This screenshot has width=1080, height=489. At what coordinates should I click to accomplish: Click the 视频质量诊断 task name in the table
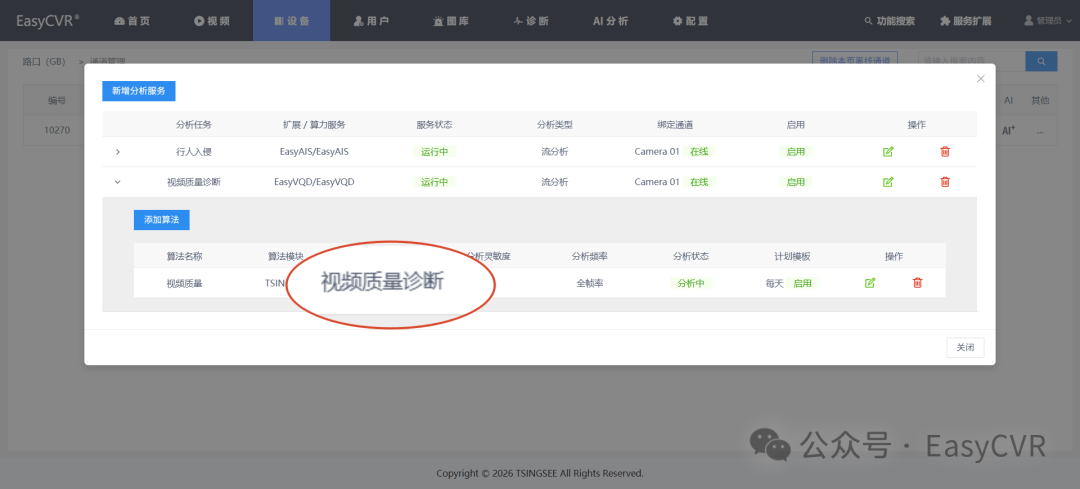coord(194,182)
